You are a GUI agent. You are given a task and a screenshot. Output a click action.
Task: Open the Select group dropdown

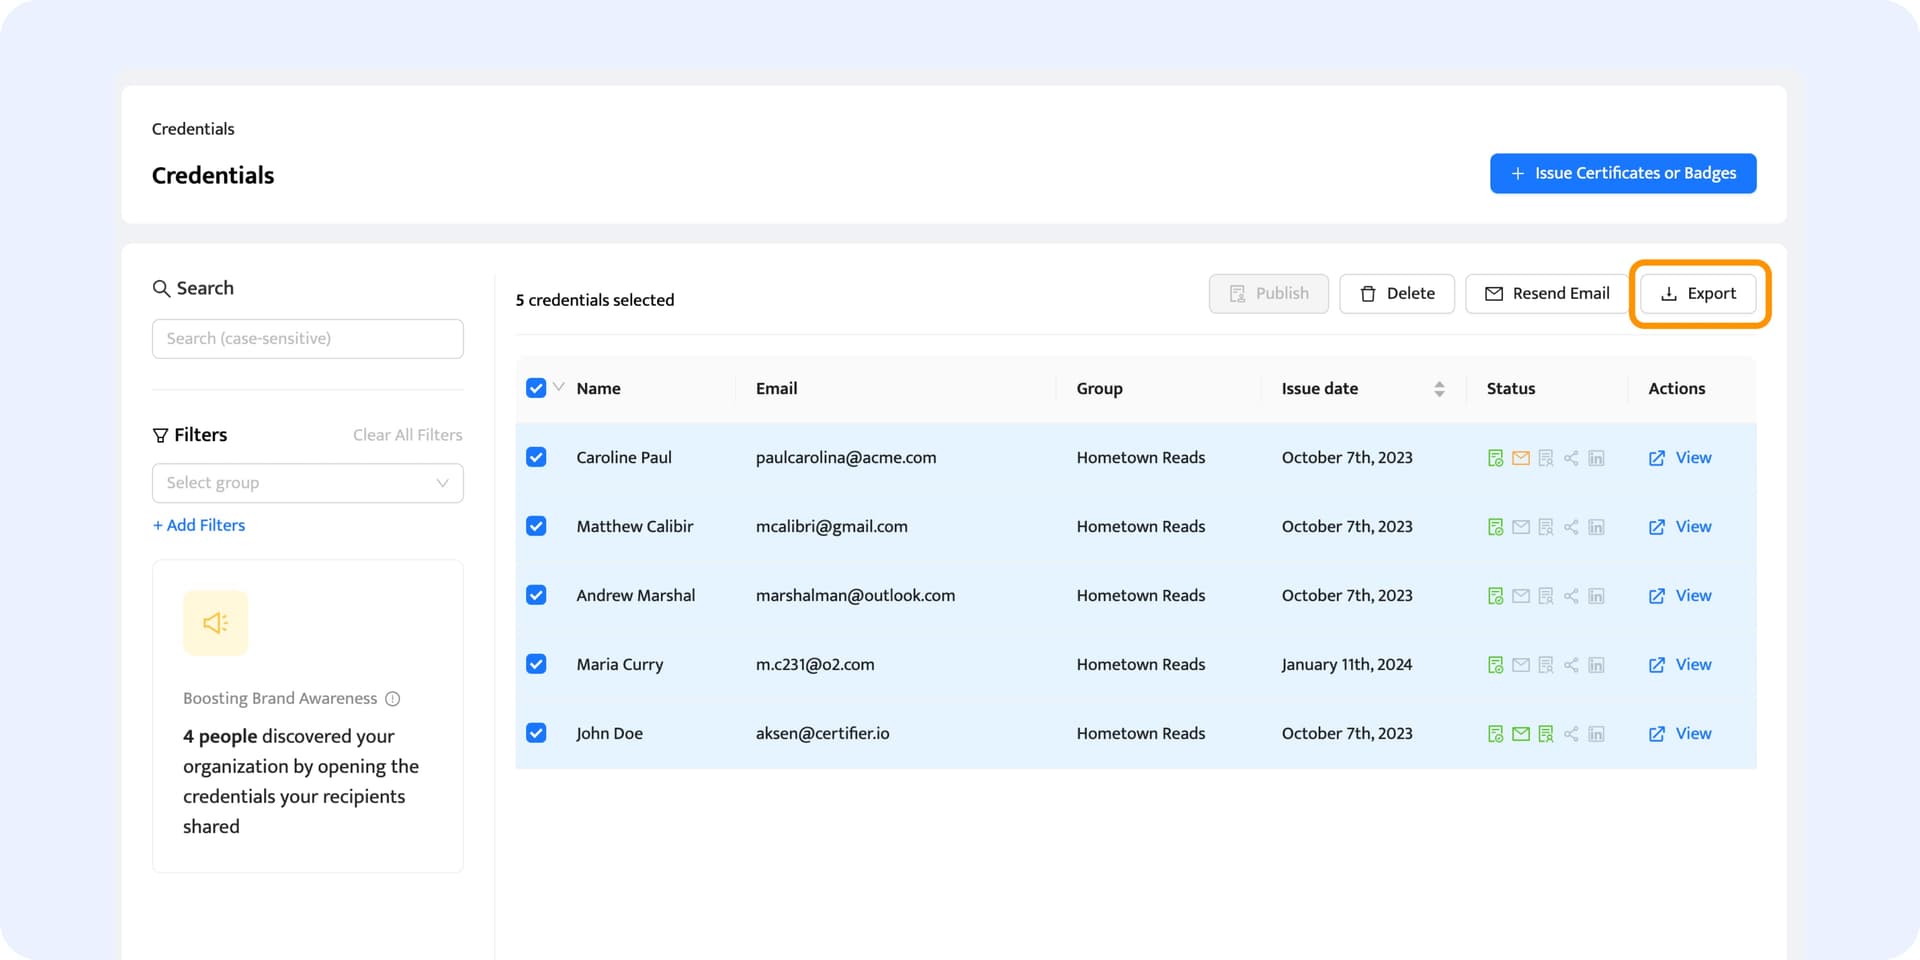pos(307,483)
